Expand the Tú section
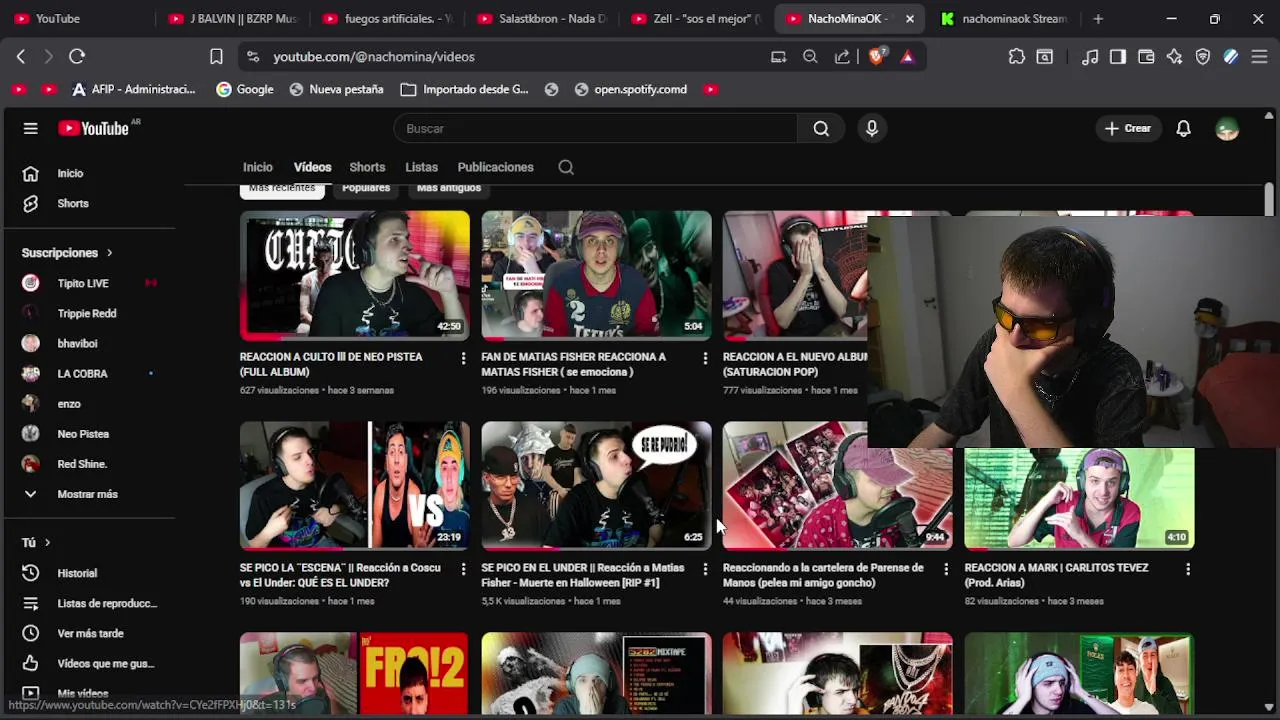 pos(36,542)
